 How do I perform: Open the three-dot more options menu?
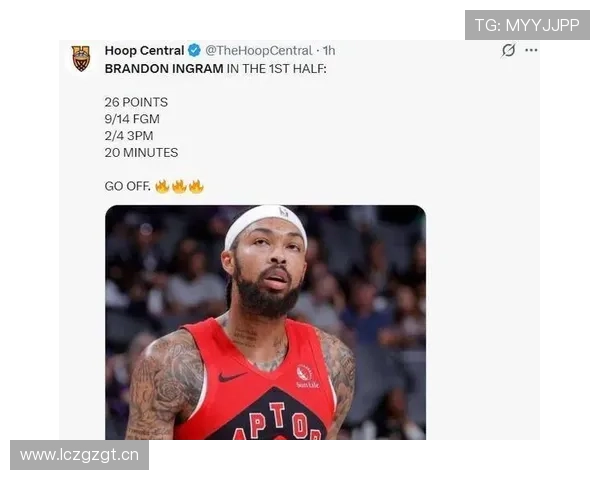531,50
